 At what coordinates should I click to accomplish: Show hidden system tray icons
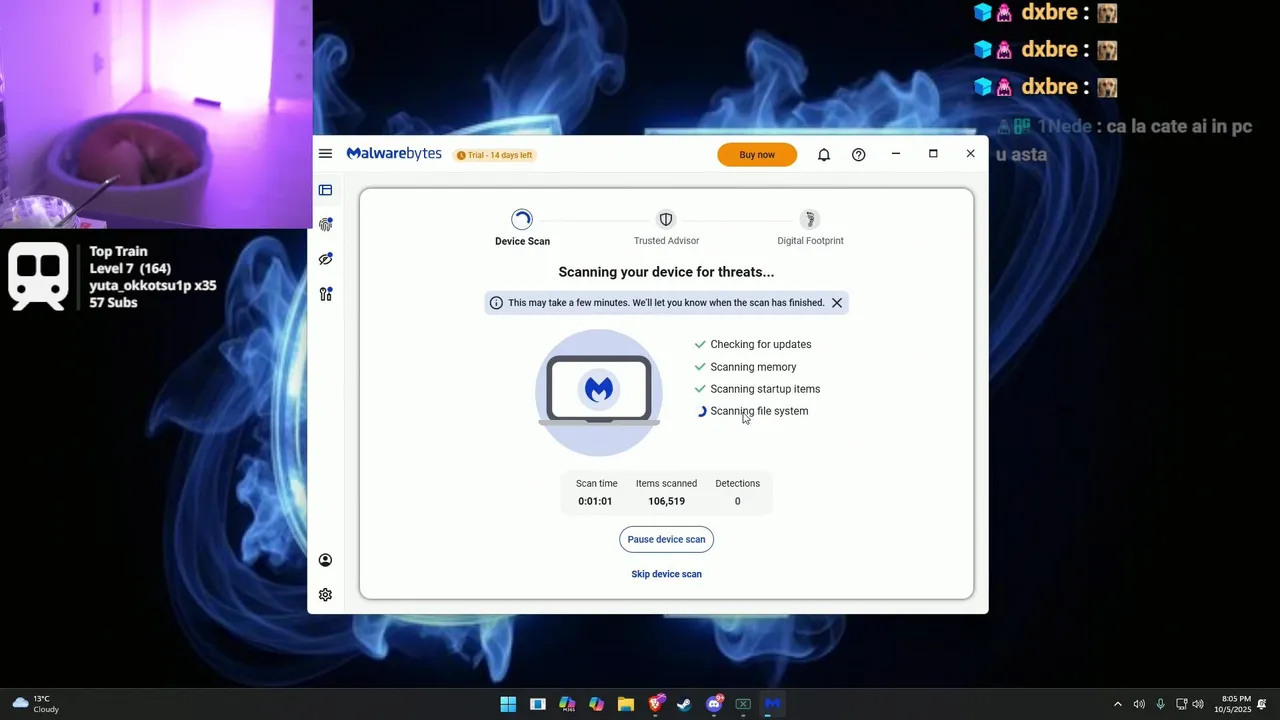tap(1118, 704)
